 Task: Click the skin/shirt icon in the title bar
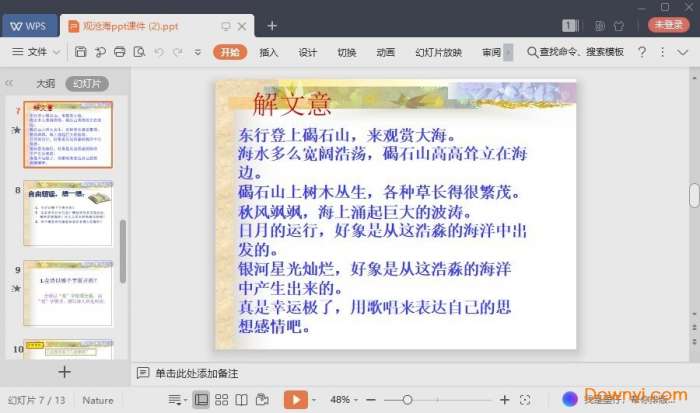[x=619, y=26]
